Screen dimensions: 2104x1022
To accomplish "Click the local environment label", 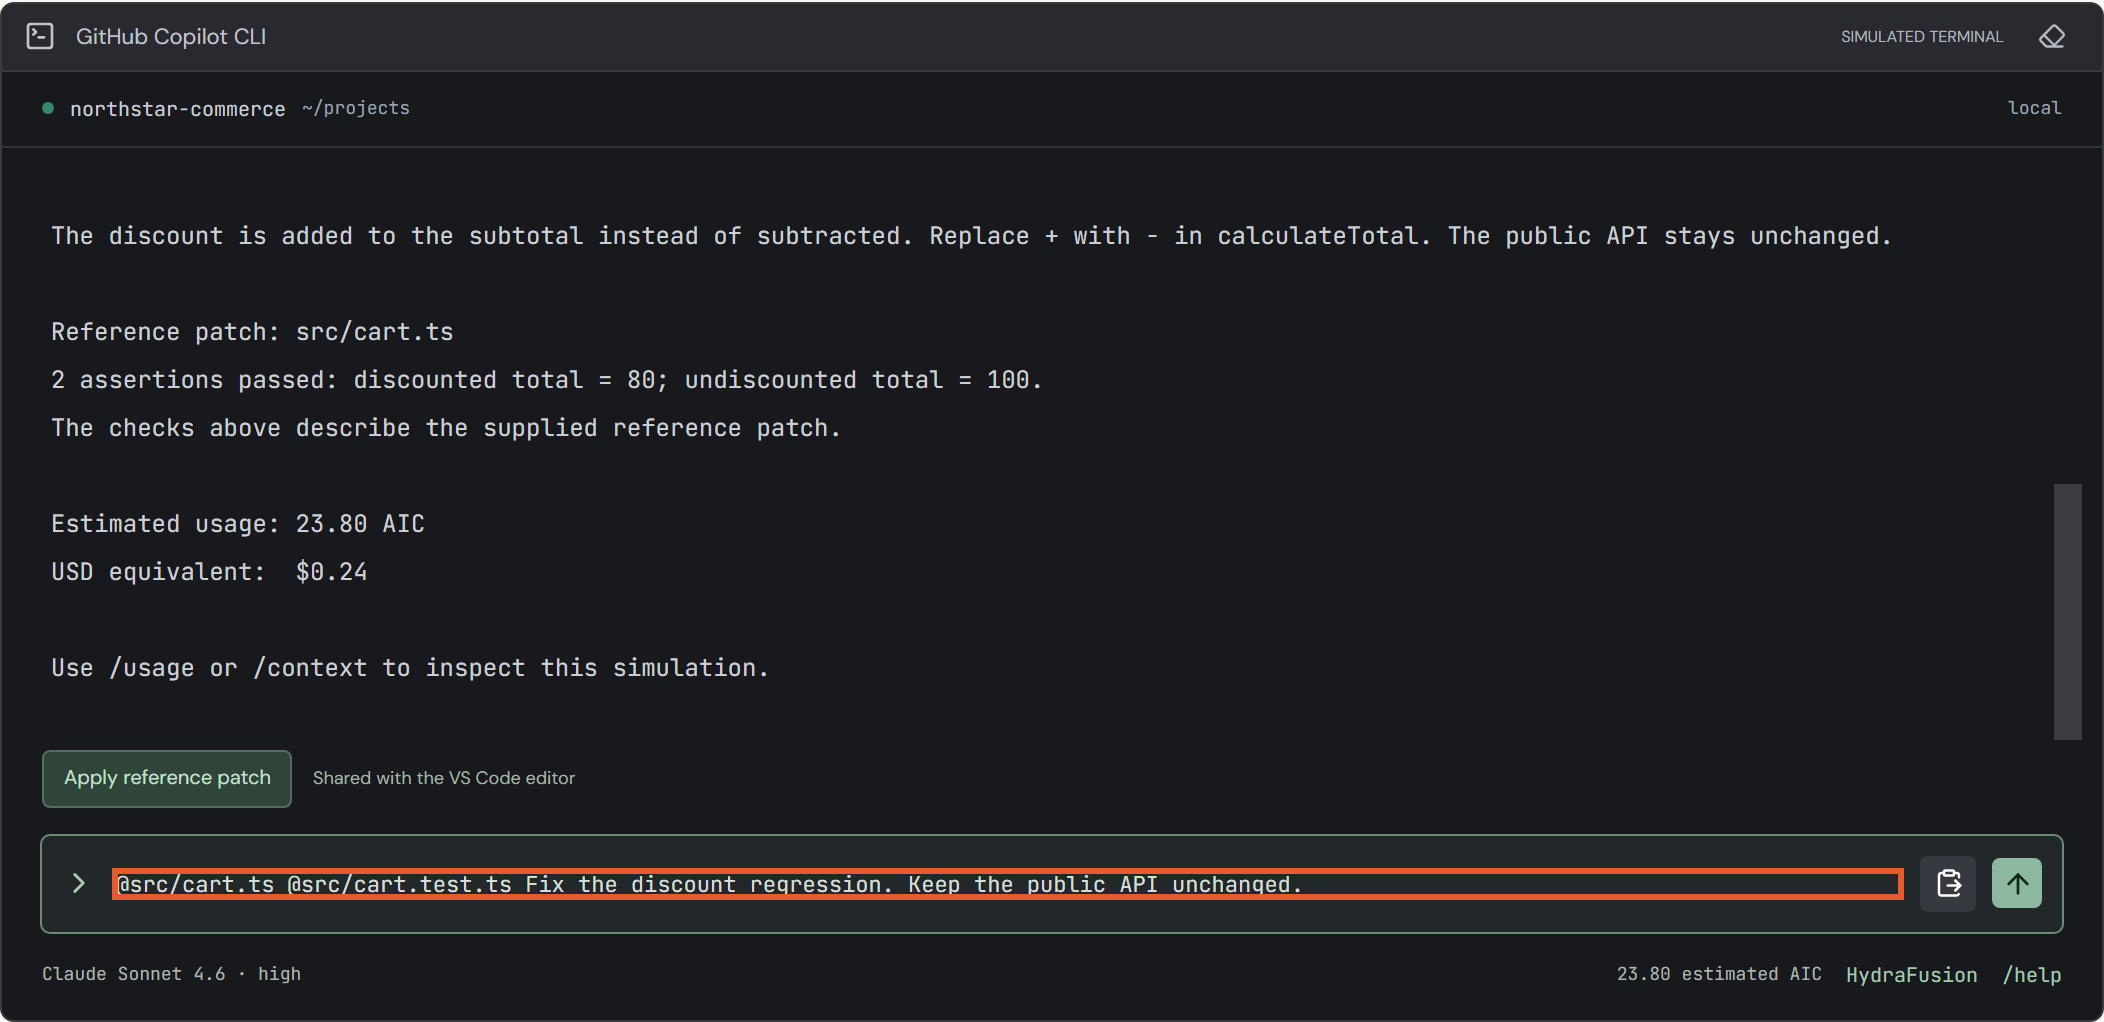I will pyautogui.click(x=2034, y=108).
